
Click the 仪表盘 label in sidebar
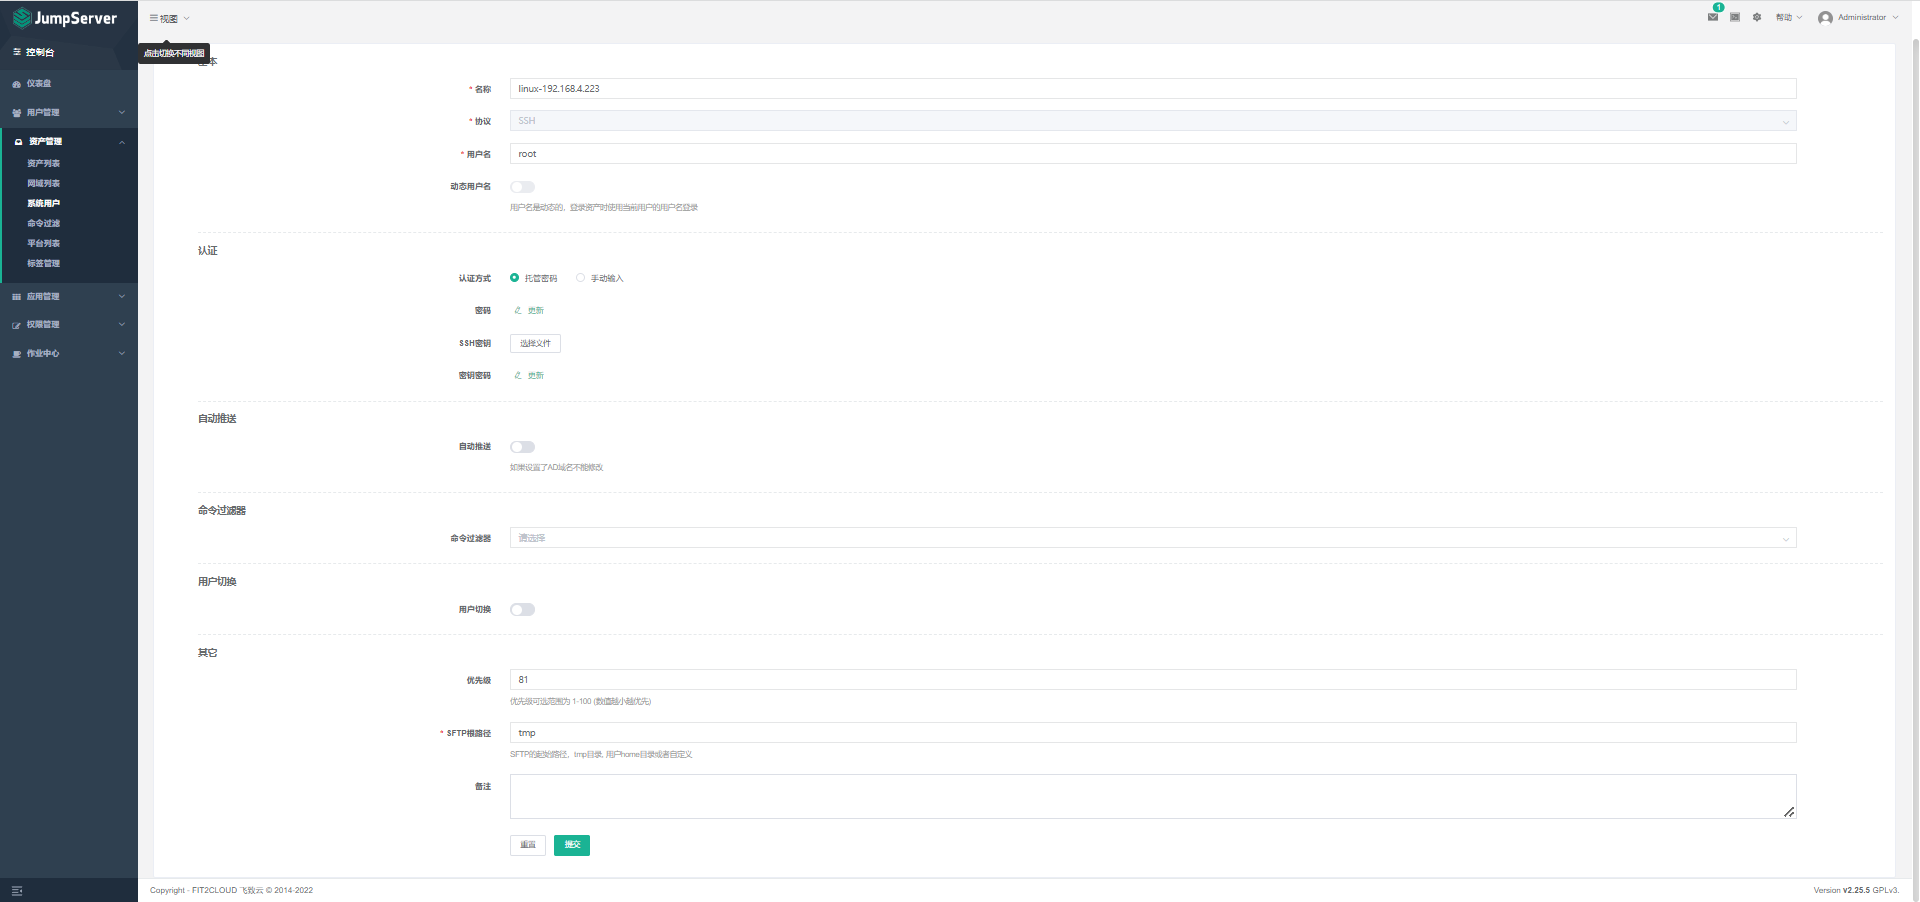[x=39, y=84]
